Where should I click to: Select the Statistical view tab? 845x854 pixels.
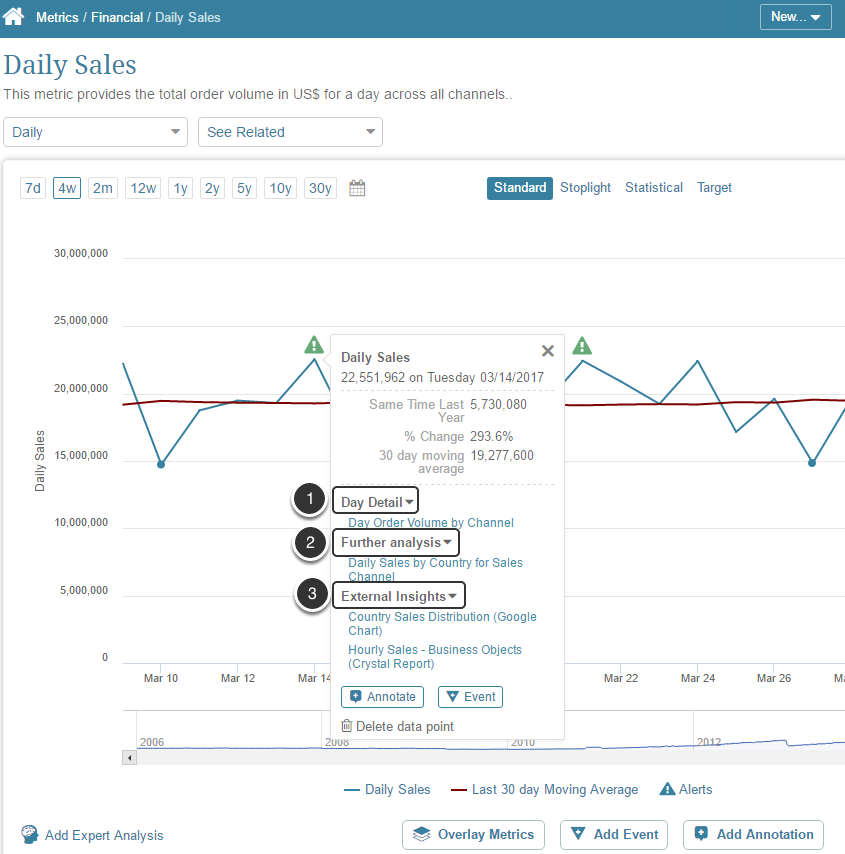[654, 188]
